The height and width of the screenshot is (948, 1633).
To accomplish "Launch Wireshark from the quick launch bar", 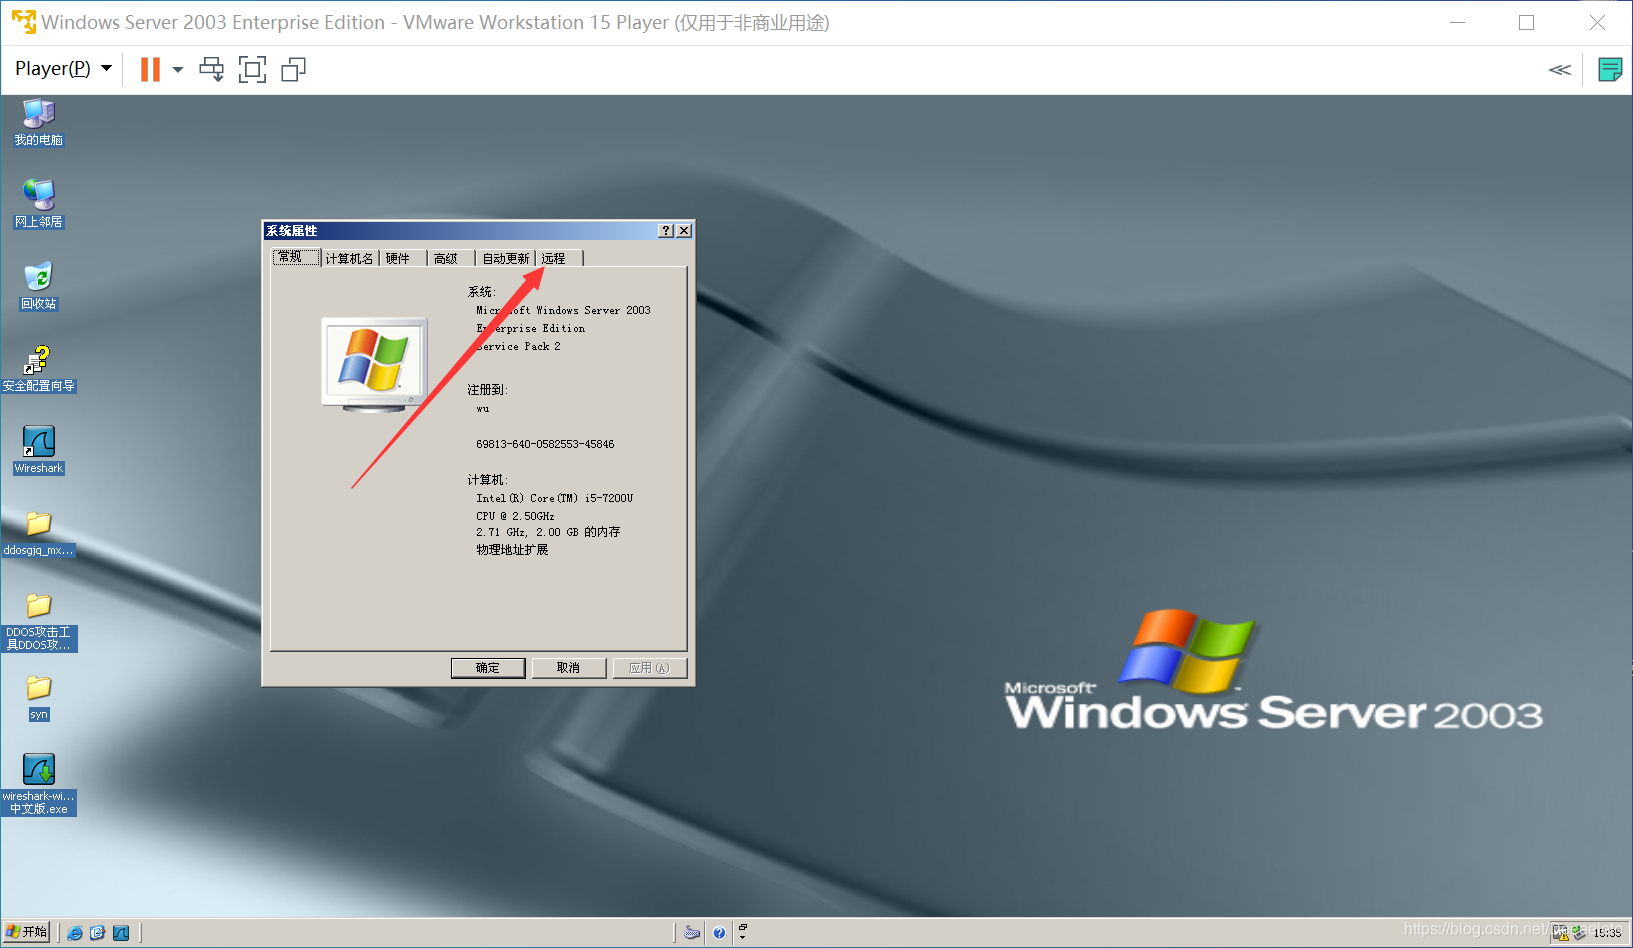I will click(121, 933).
